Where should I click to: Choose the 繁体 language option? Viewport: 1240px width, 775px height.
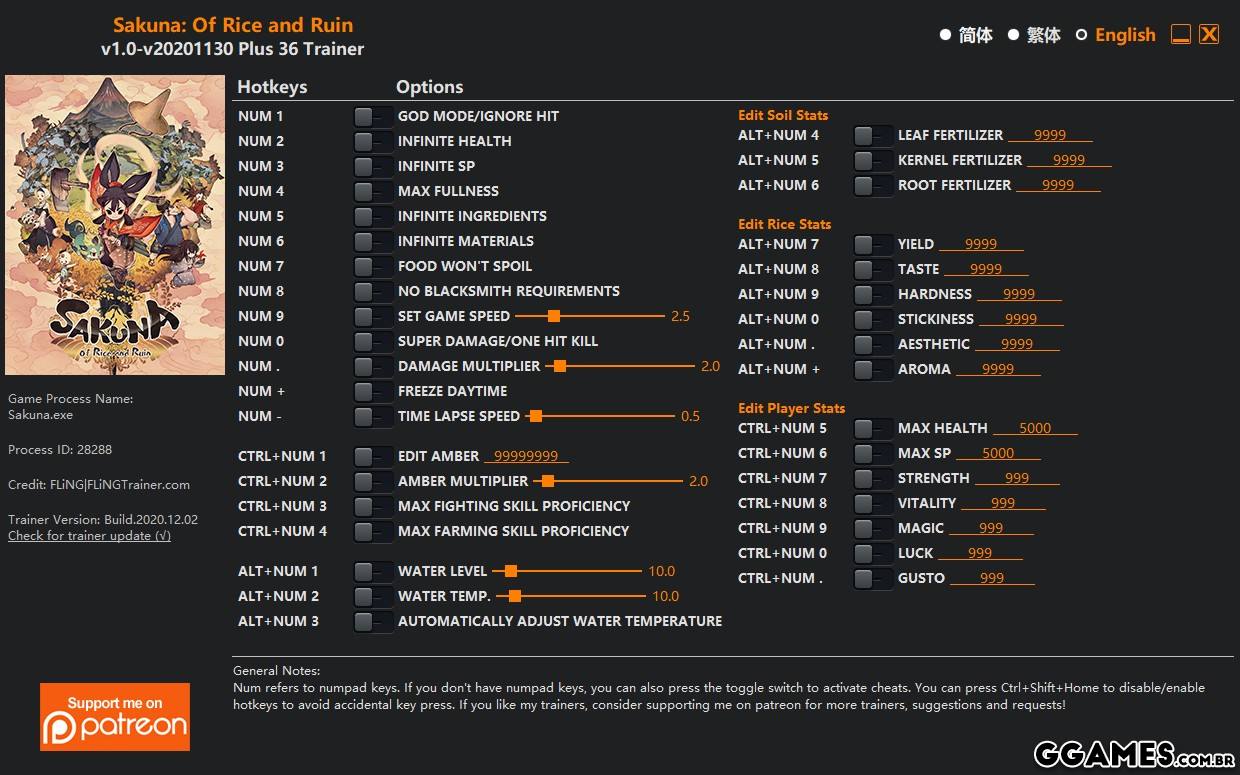[x=1013, y=35]
